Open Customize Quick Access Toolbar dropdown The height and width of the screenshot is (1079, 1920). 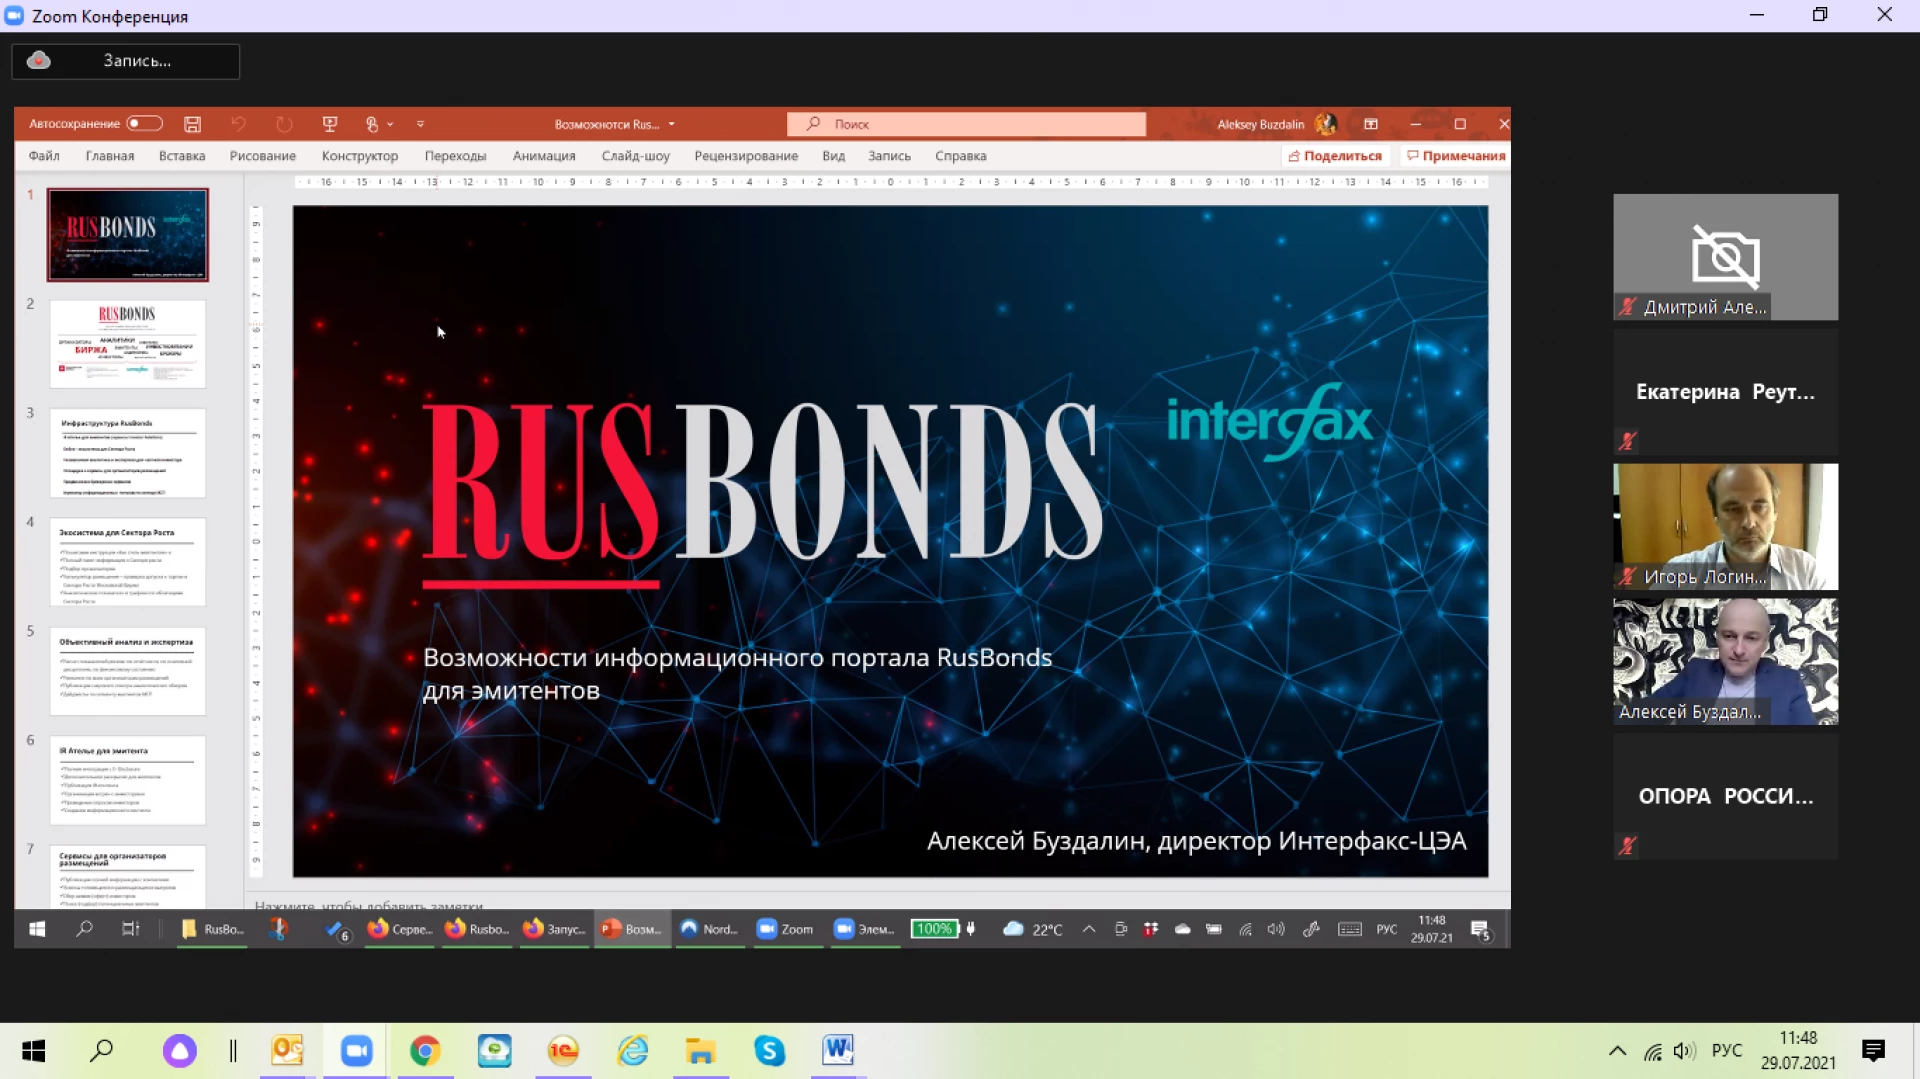click(x=420, y=125)
